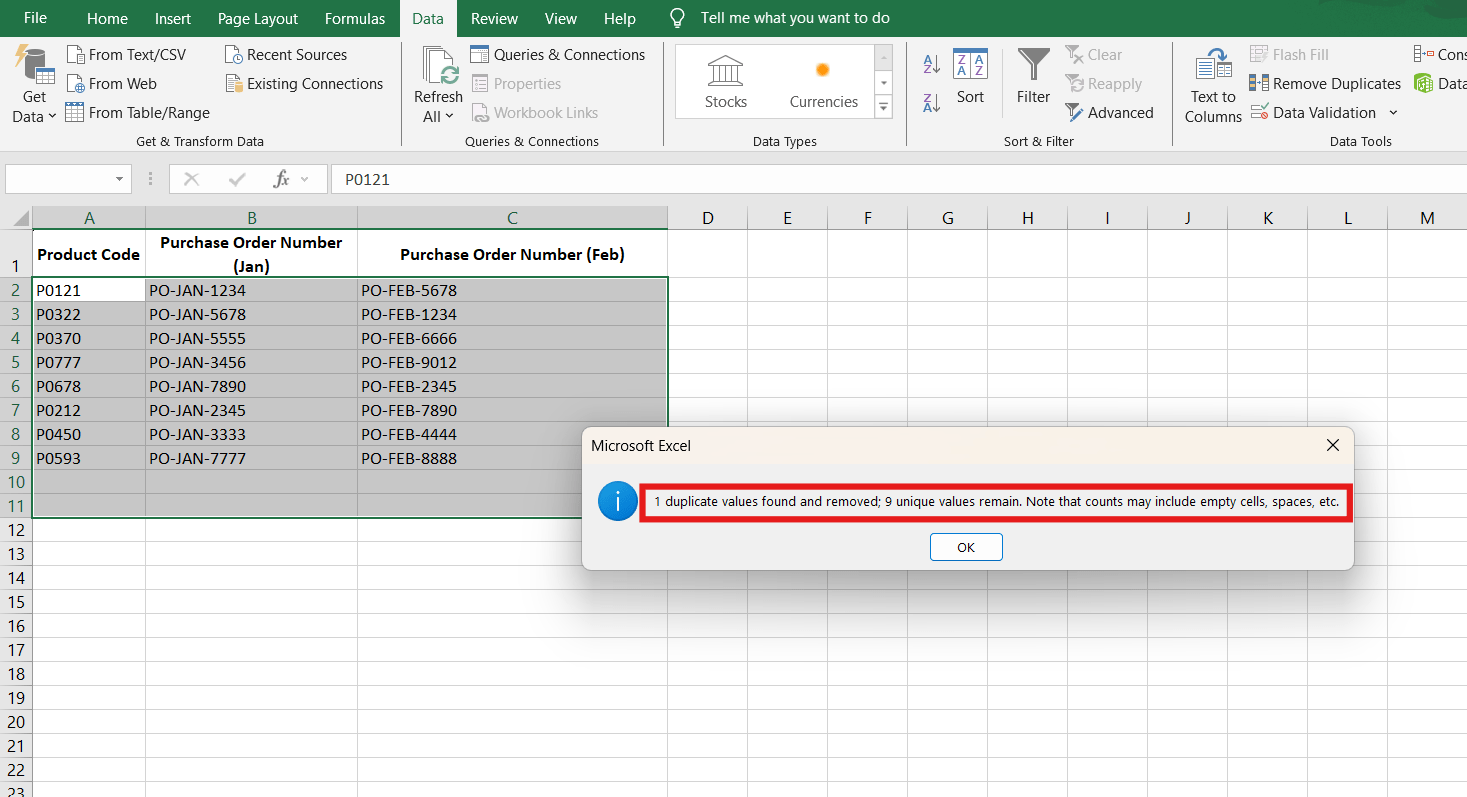The width and height of the screenshot is (1467, 797).
Task: Expand the Insert Function dropdown arrow
Action: [x=305, y=180]
